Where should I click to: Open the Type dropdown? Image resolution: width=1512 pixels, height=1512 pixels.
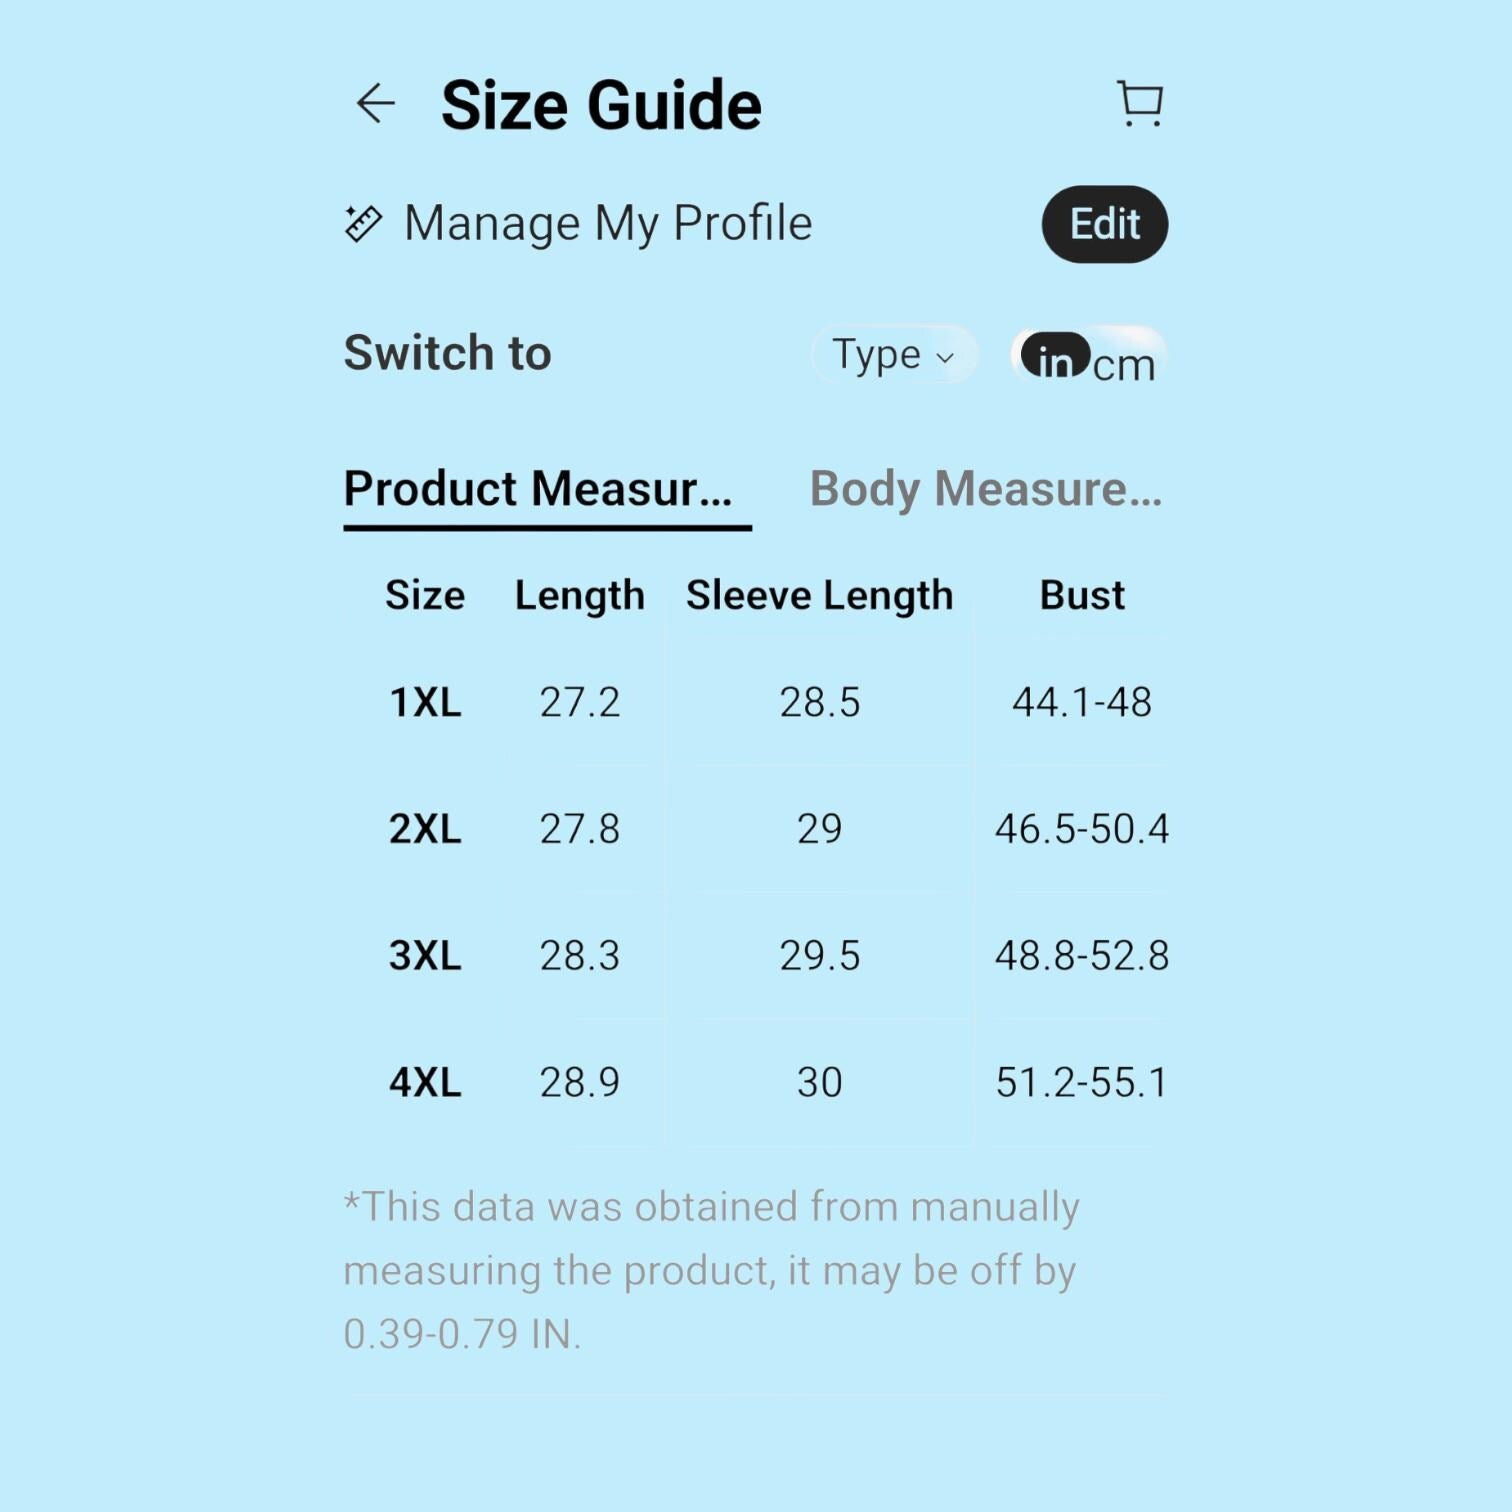(x=893, y=354)
